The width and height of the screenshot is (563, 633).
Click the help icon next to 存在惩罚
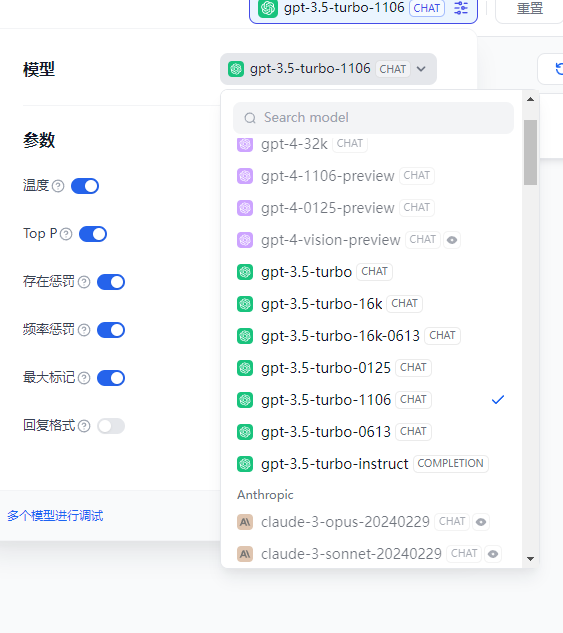(x=84, y=282)
